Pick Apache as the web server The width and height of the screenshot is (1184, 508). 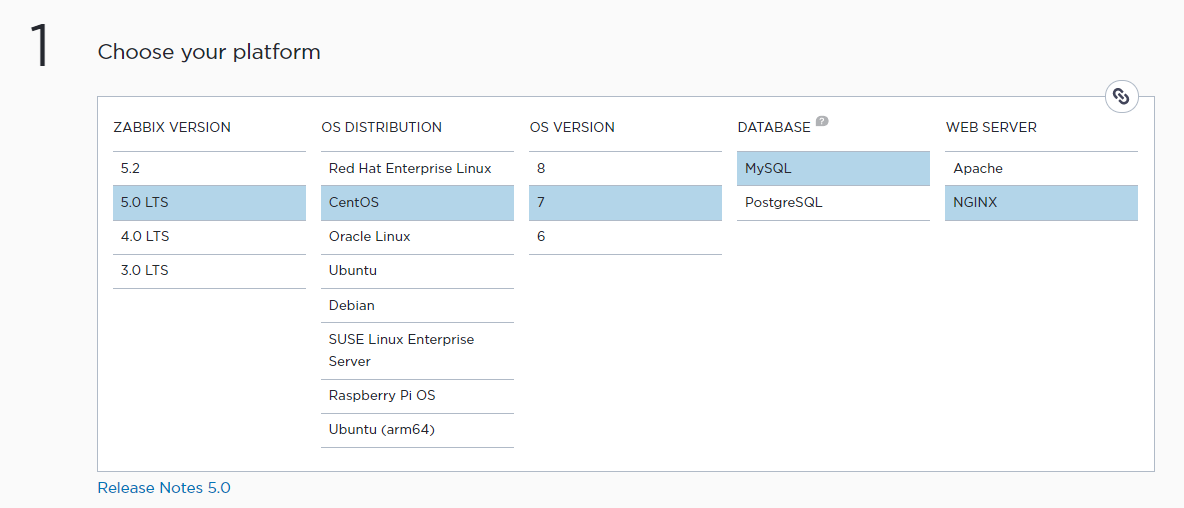coord(1041,168)
